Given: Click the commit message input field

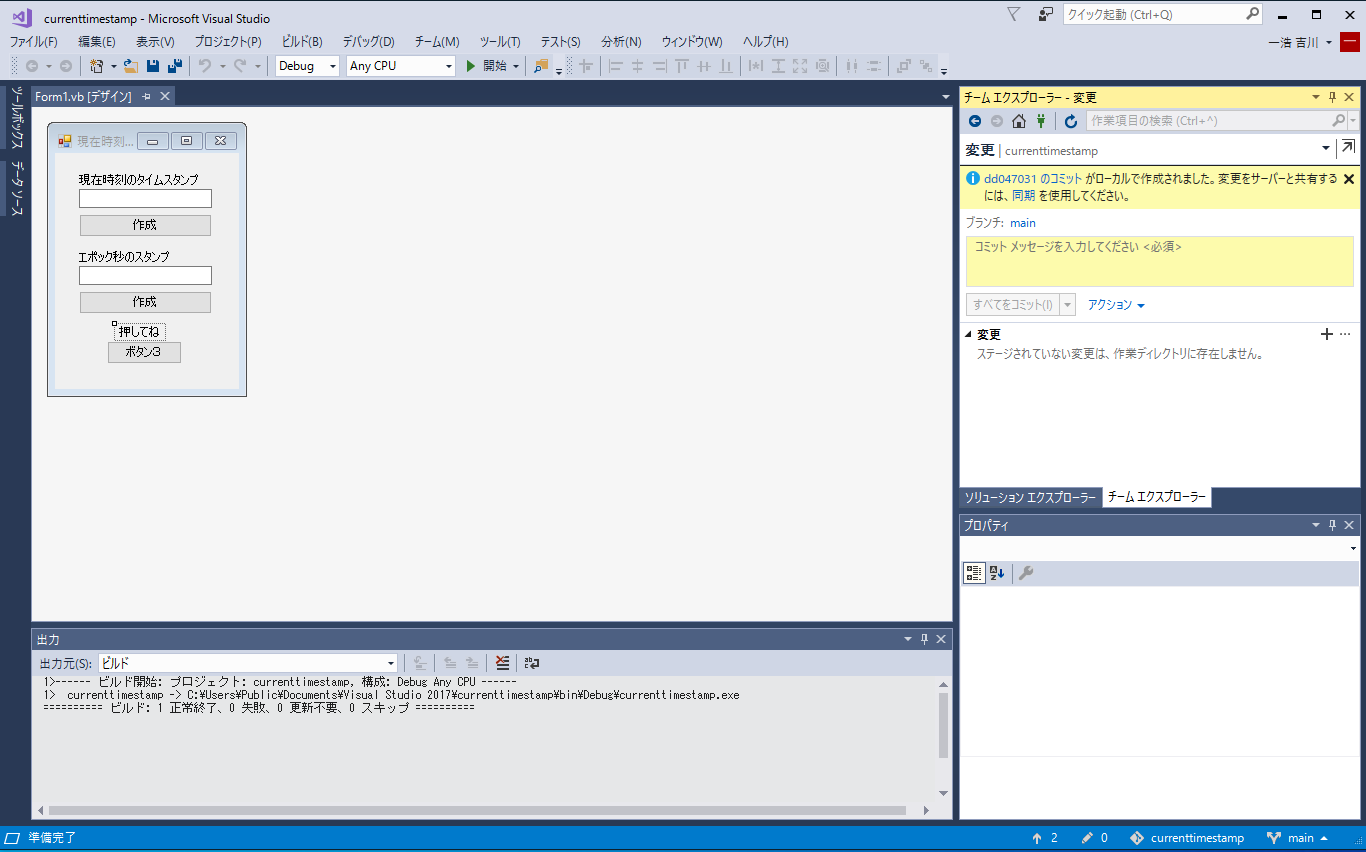Looking at the screenshot, I should [1159, 261].
